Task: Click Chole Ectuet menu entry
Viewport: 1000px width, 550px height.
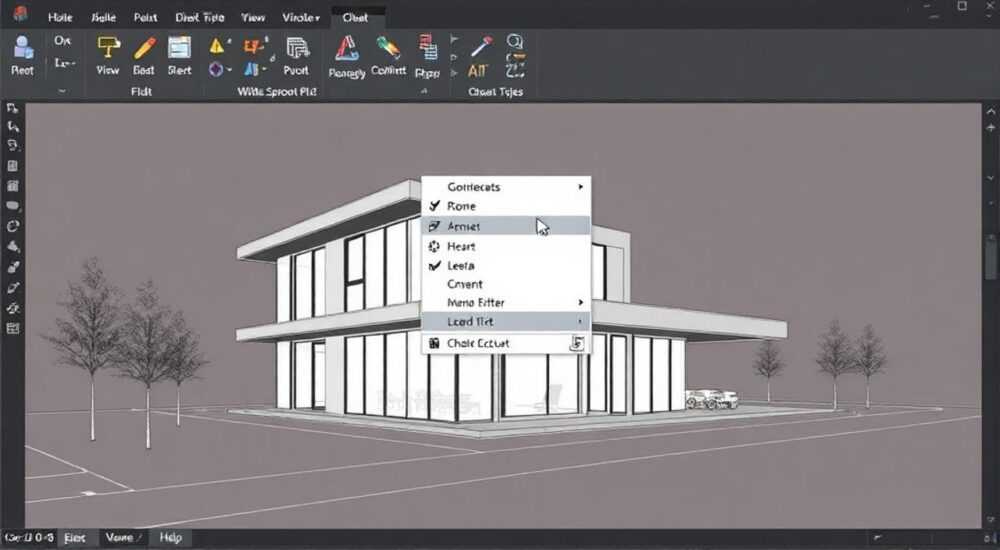Action: tap(506, 343)
